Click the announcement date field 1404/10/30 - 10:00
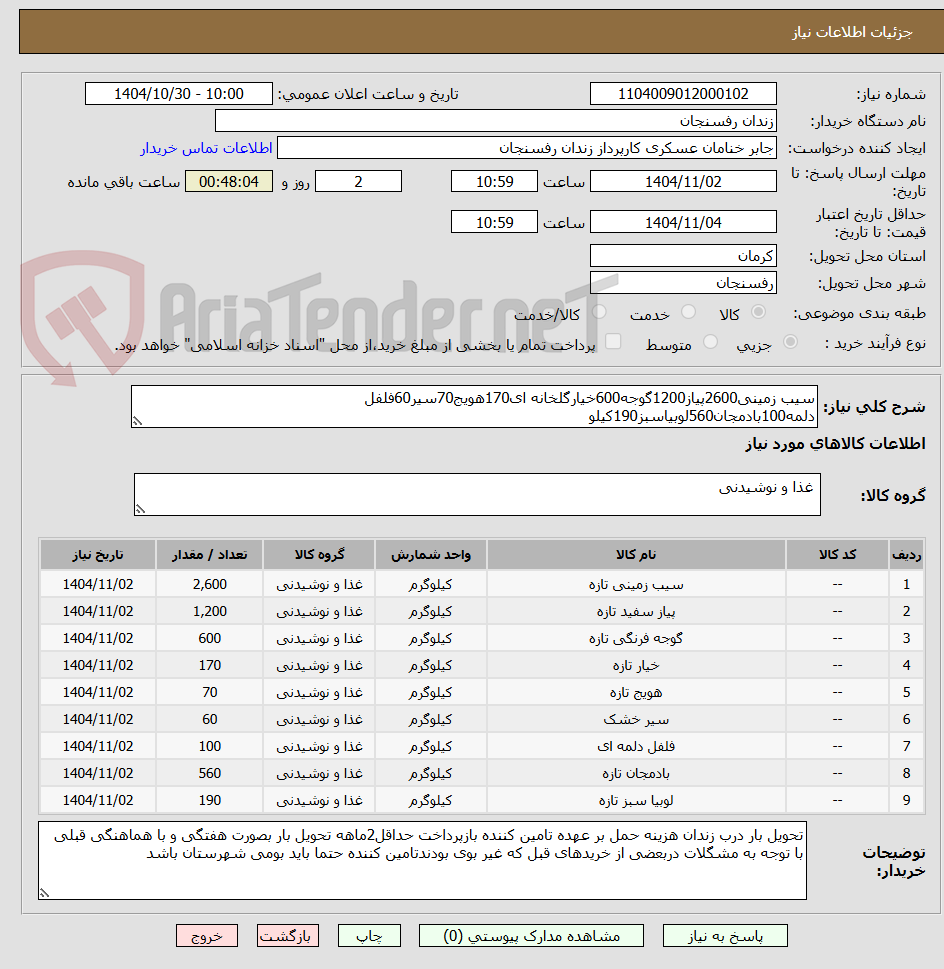 (179, 94)
